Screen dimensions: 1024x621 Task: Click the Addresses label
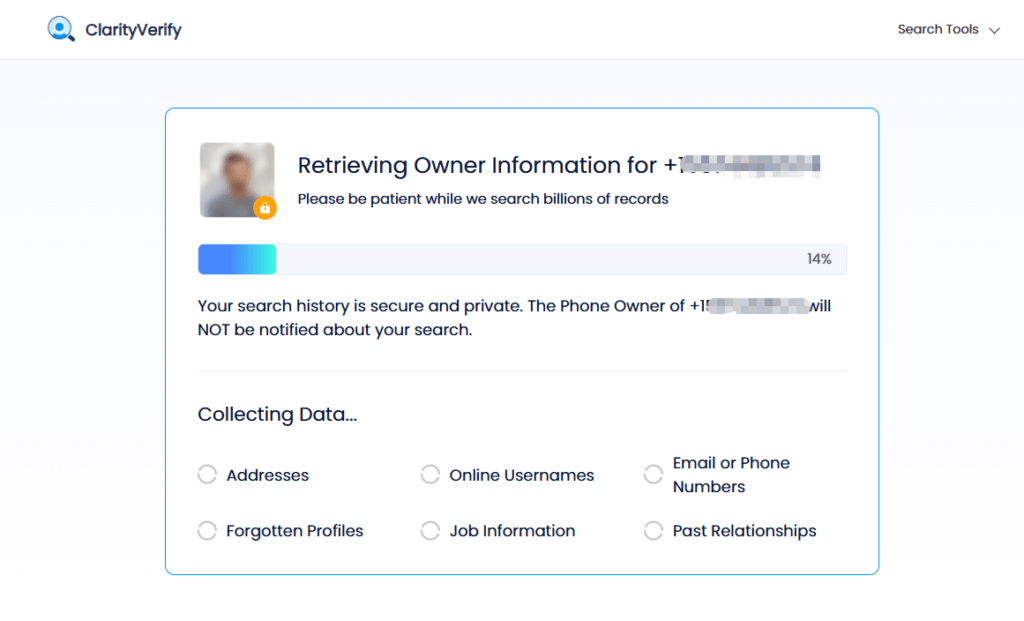pyautogui.click(x=268, y=475)
